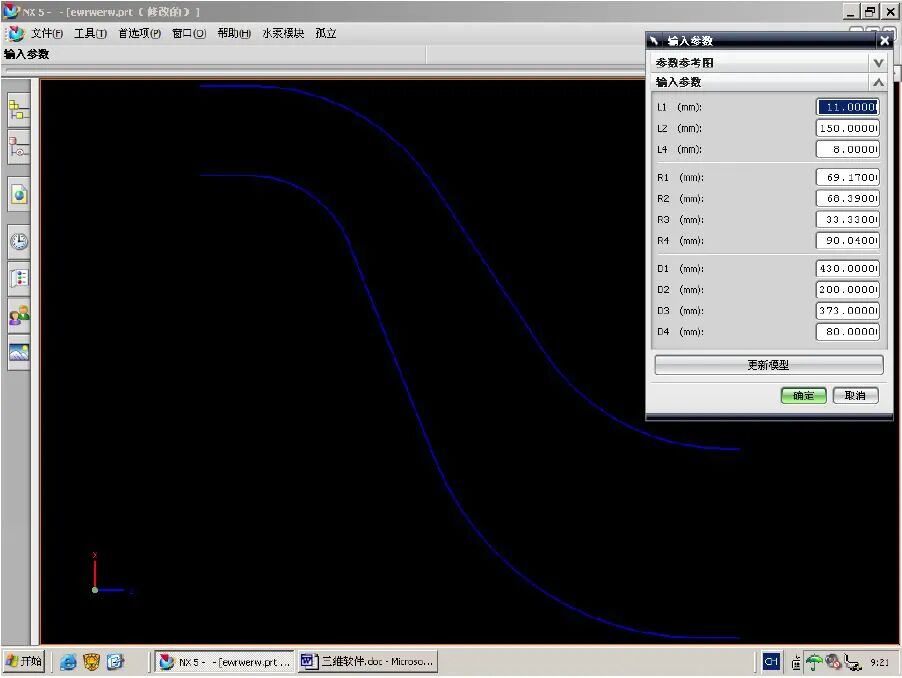The image size is (902, 678).
Task: Click the 开始 Start button
Action: pos(25,661)
